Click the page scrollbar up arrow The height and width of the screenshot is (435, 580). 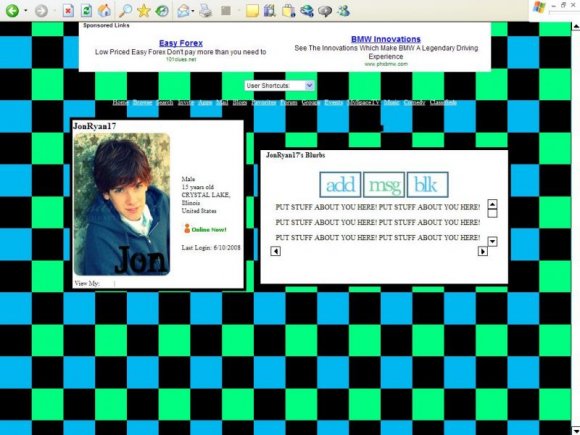coord(576,26)
